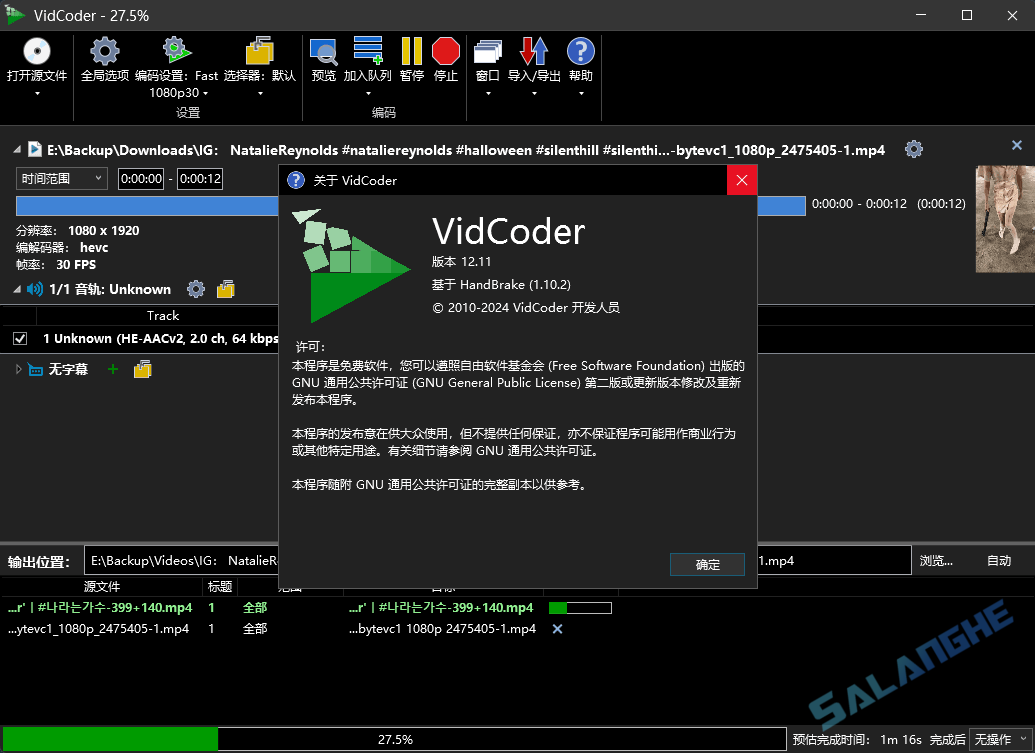Change the completion action in the 无操作 dropdown
This screenshot has height=753, width=1035.
(997, 739)
